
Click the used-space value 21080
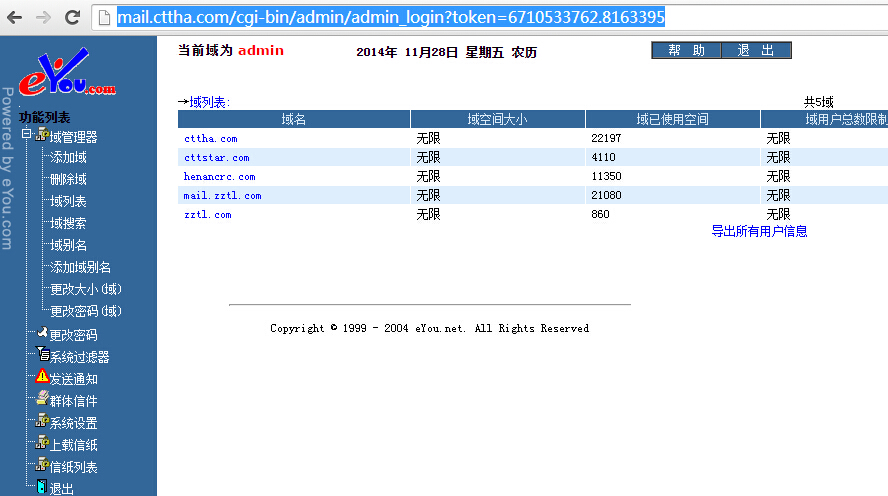click(606, 195)
